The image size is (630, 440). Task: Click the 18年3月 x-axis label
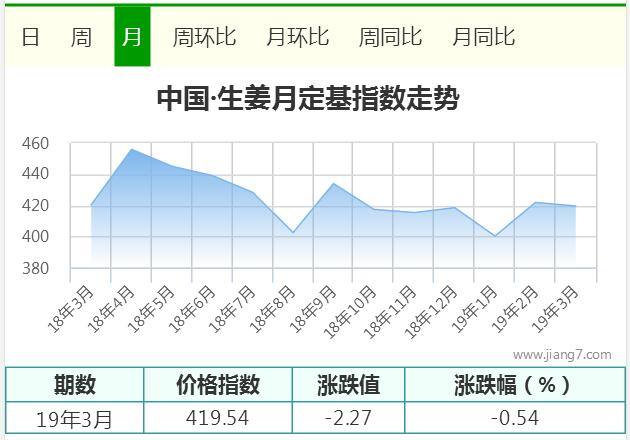tap(71, 309)
